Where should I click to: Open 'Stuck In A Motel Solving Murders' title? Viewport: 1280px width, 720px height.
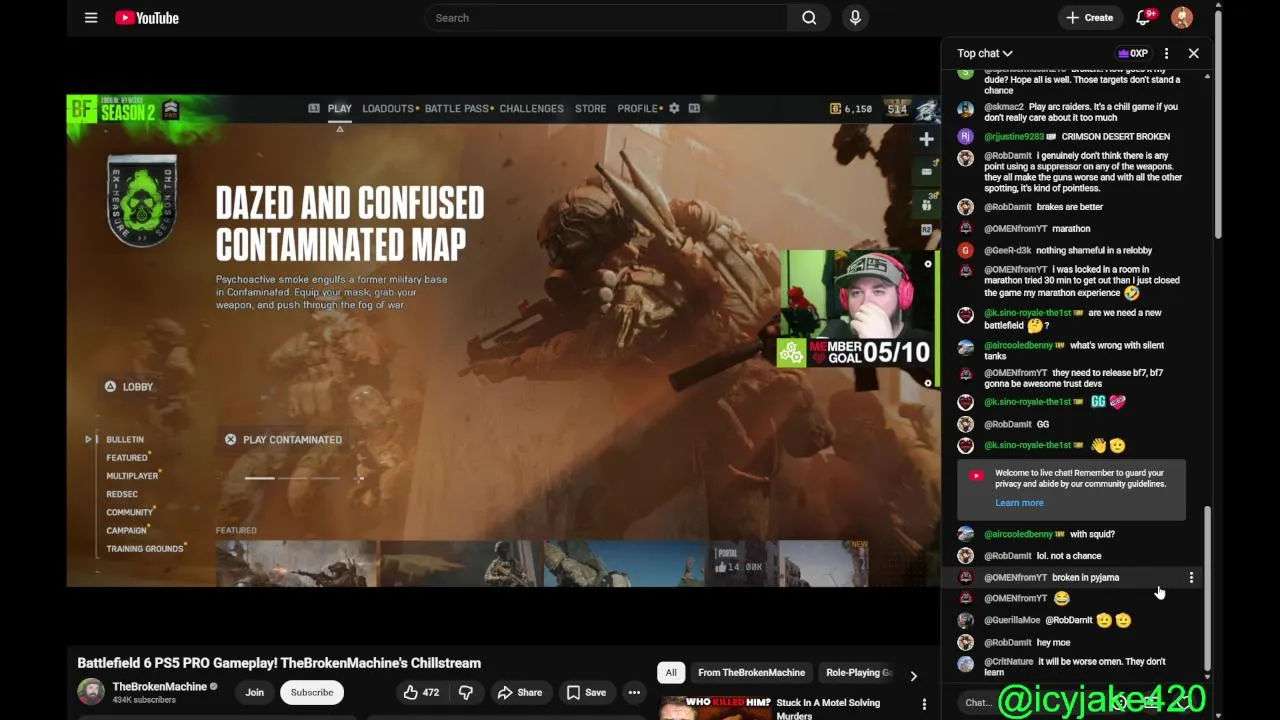coord(828,709)
